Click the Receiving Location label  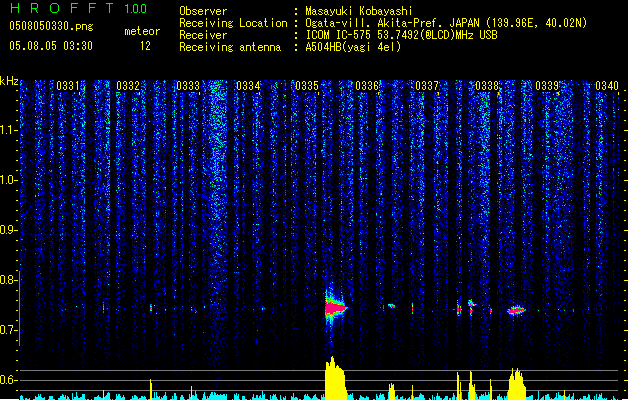point(233,23)
